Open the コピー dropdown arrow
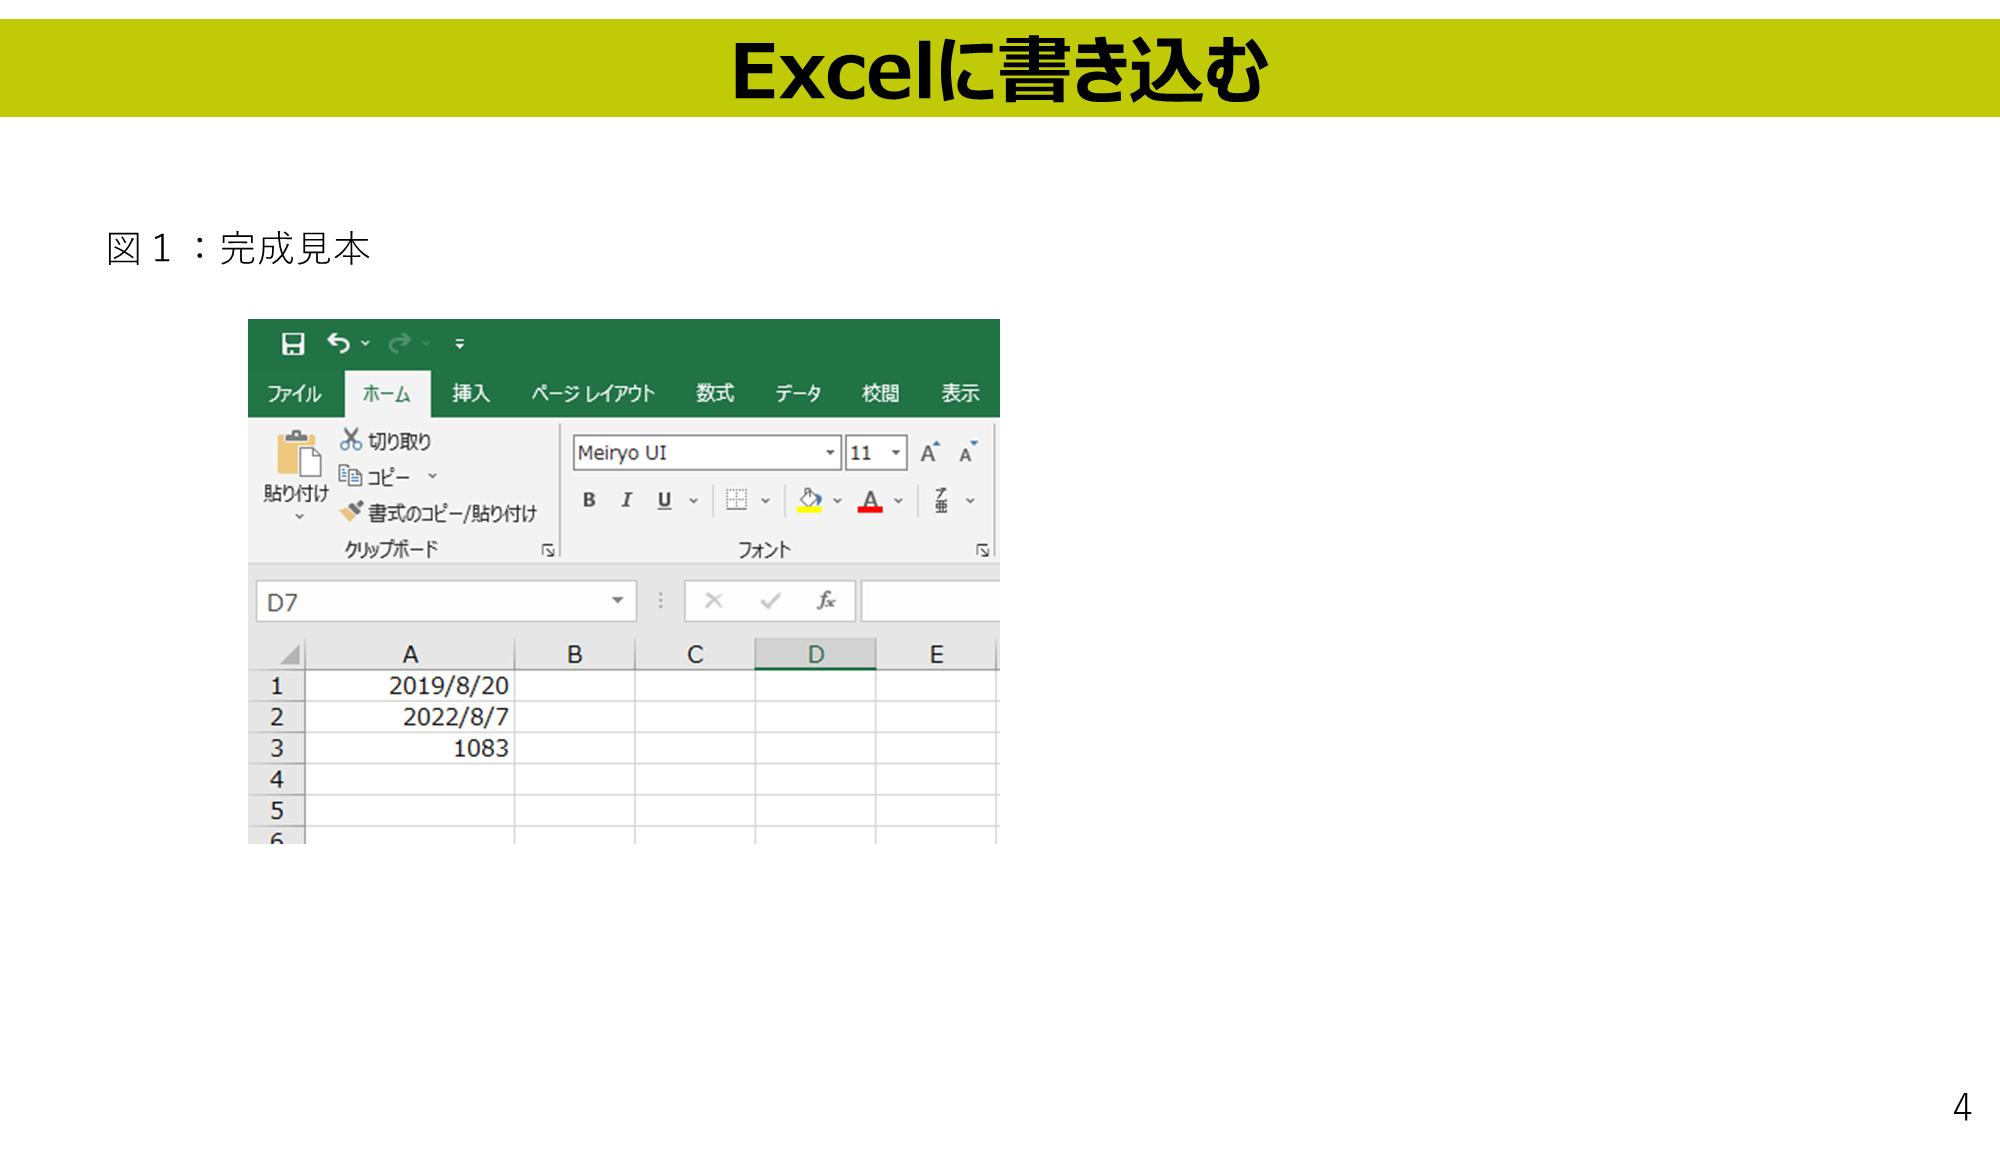The height and width of the screenshot is (1156, 2000). [x=433, y=477]
